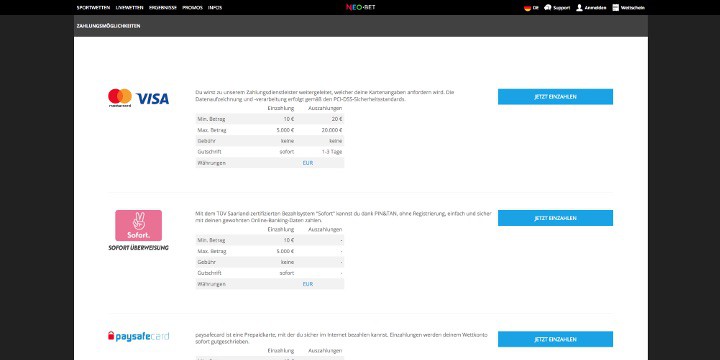
Task: Click the Anmelden user icon
Action: click(x=579, y=7)
